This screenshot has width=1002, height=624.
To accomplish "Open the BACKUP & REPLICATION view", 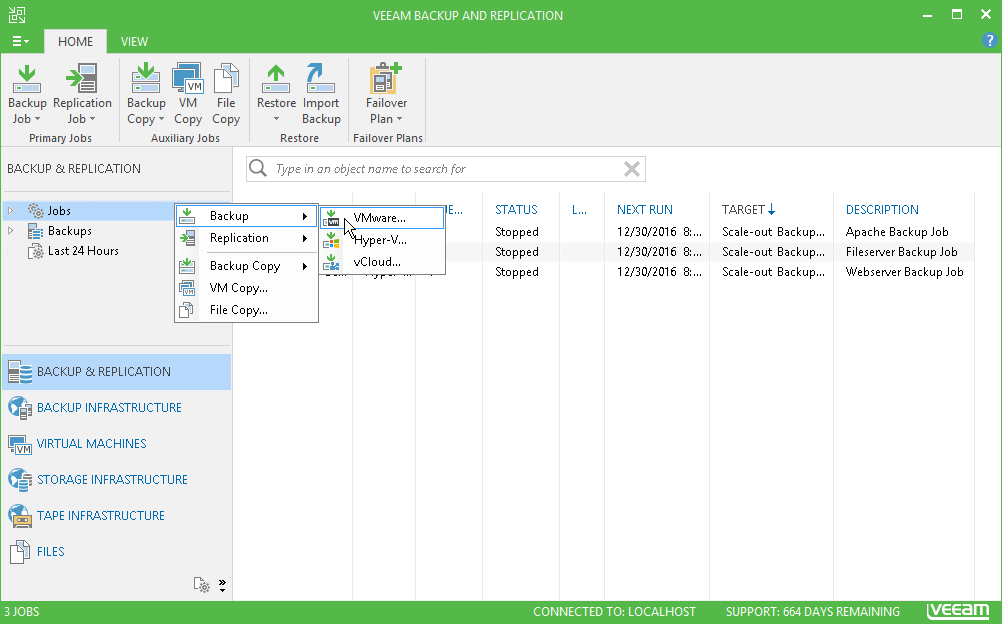I will click(x=116, y=372).
